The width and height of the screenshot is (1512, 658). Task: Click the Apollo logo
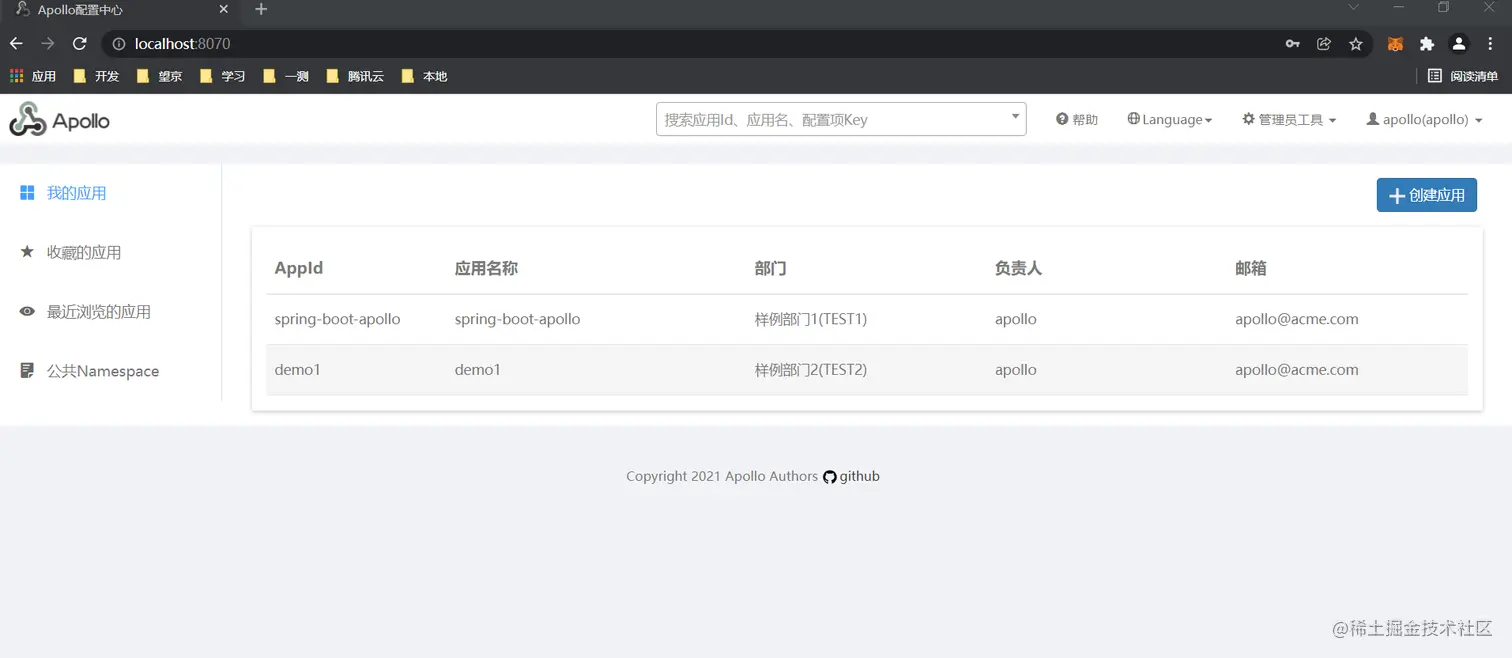tap(60, 120)
